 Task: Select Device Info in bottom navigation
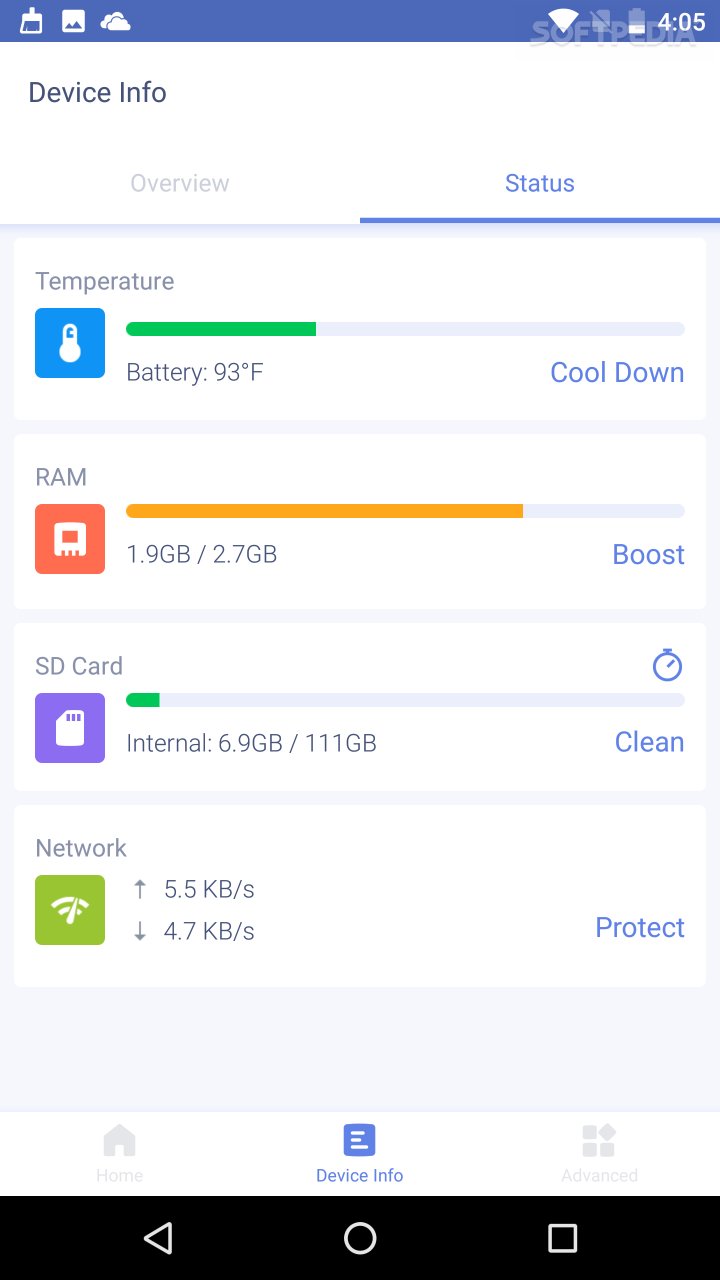359,1153
